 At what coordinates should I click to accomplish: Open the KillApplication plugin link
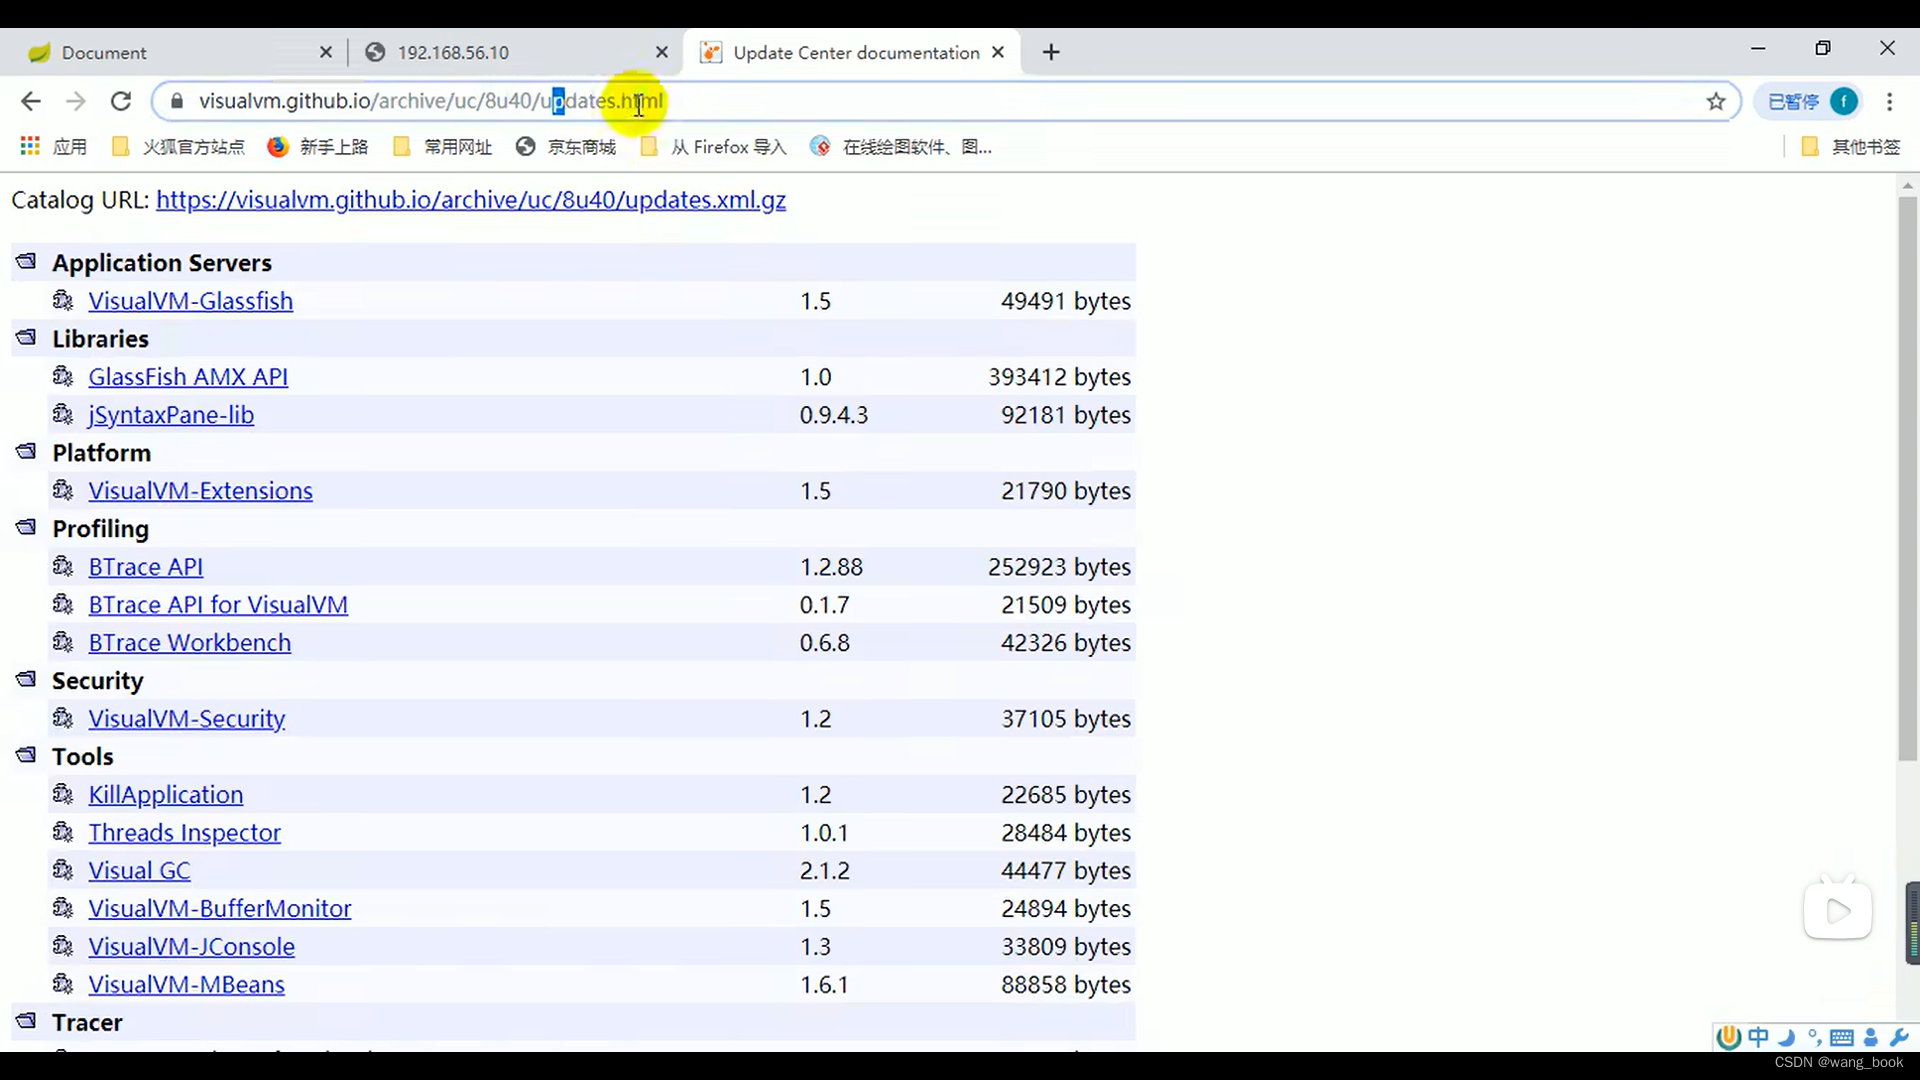[165, 795]
